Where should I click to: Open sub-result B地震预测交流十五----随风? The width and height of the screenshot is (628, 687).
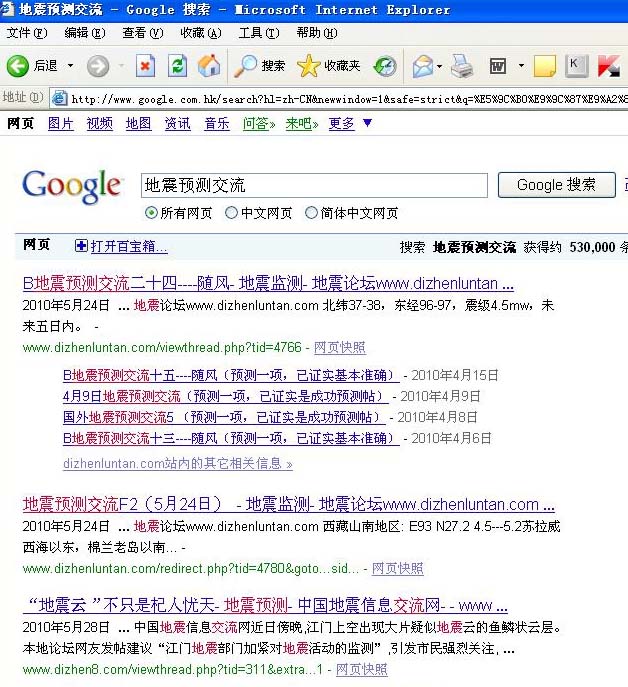pyautogui.click(x=231, y=375)
